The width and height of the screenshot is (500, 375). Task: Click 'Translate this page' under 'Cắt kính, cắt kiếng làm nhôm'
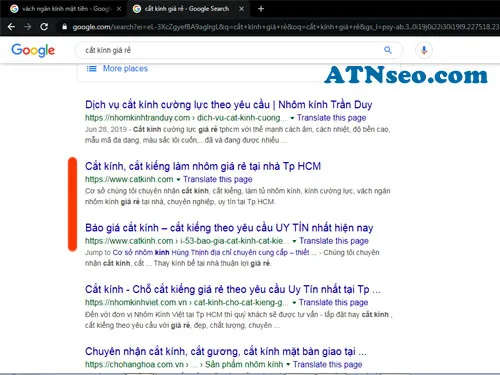coord(217,179)
